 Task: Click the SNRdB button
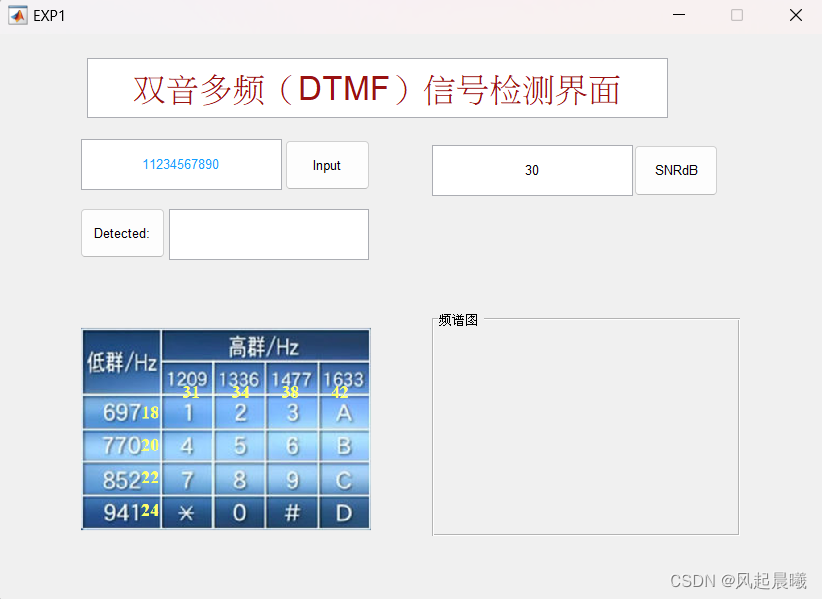click(x=675, y=170)
